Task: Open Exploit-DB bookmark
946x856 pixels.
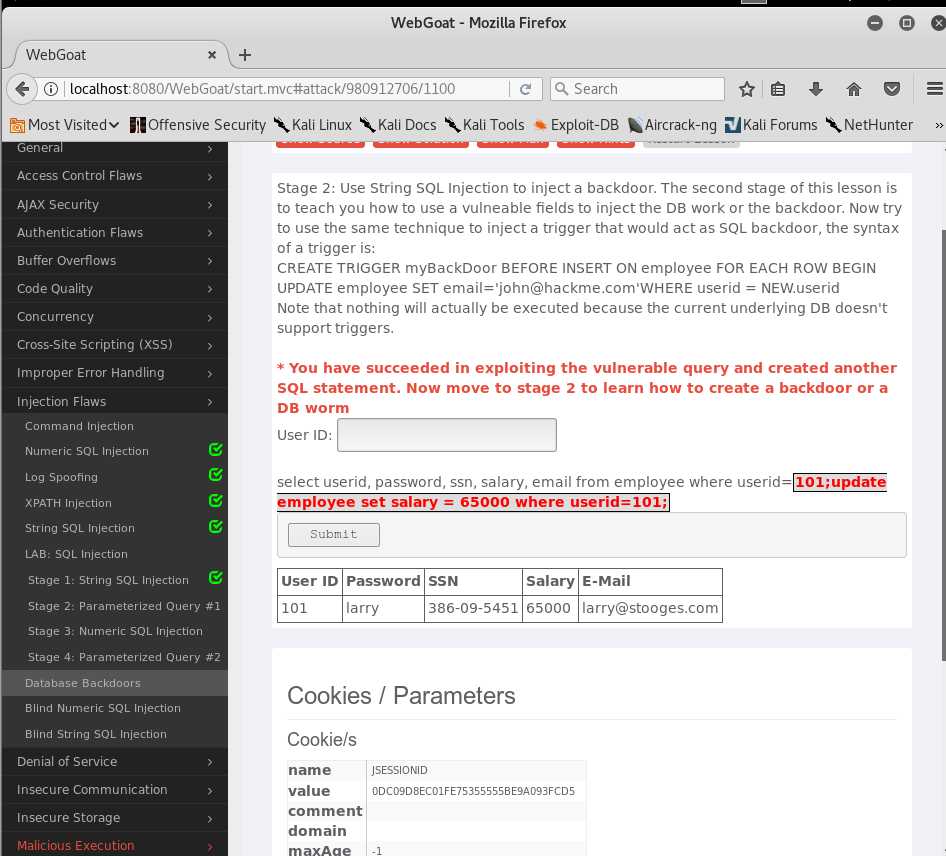Action: [x=576, y=125]
